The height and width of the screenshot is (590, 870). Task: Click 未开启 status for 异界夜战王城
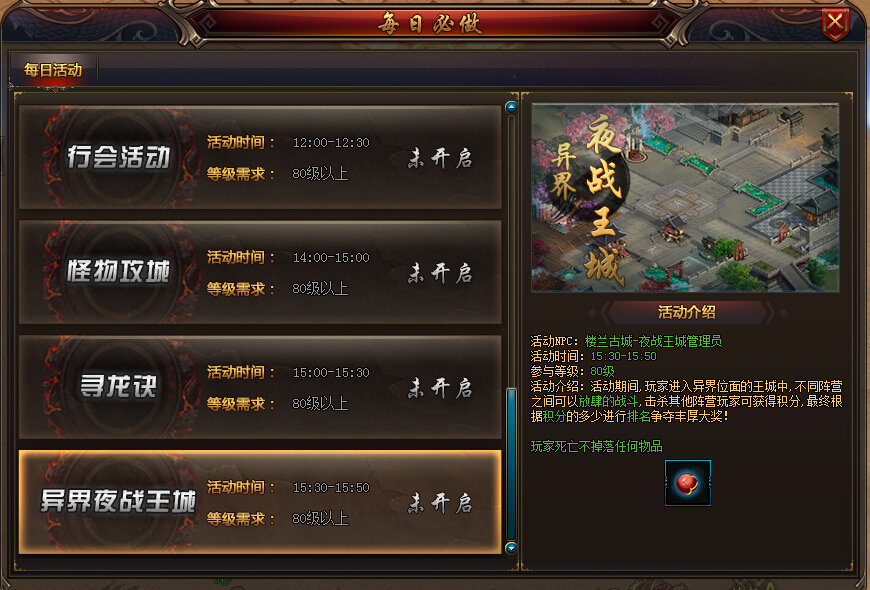click(440, 503)
